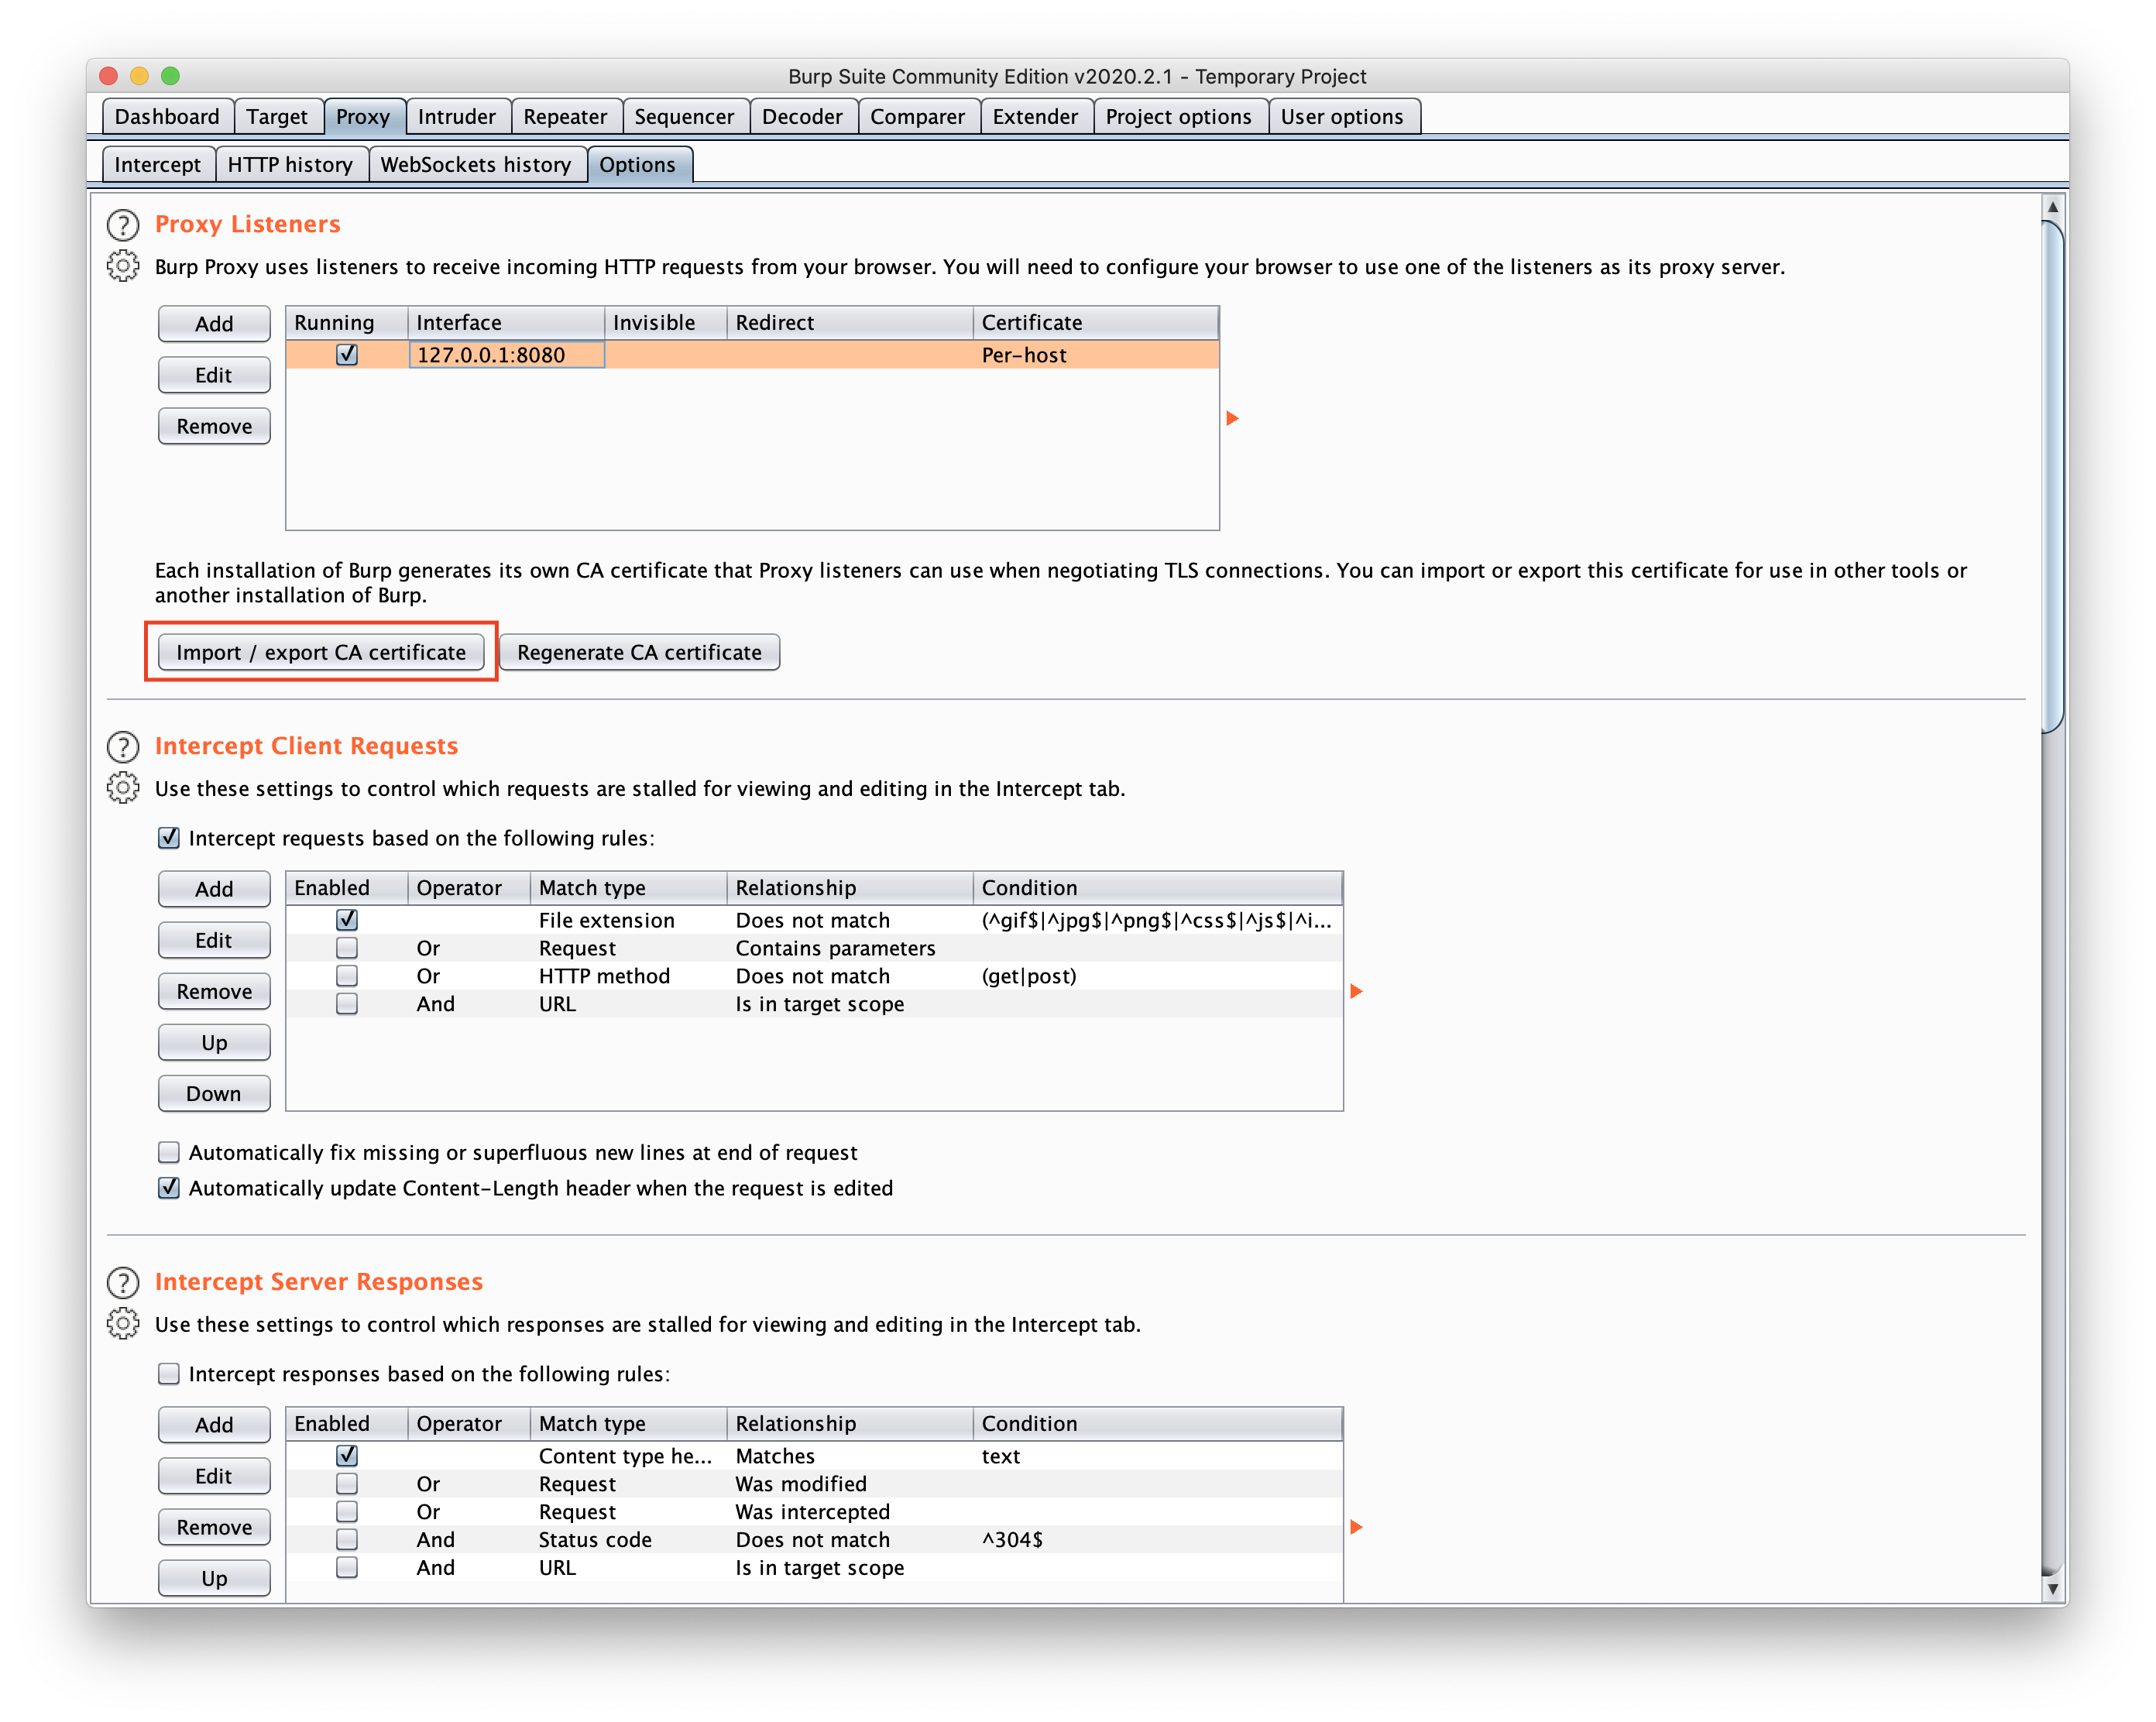Select the '^304$' condition cell

pos(1157,1539)
